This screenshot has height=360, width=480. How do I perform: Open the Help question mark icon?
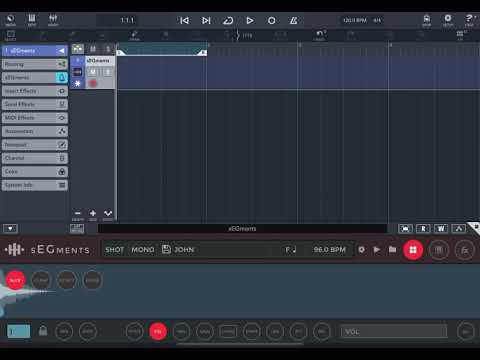(469, 20)
